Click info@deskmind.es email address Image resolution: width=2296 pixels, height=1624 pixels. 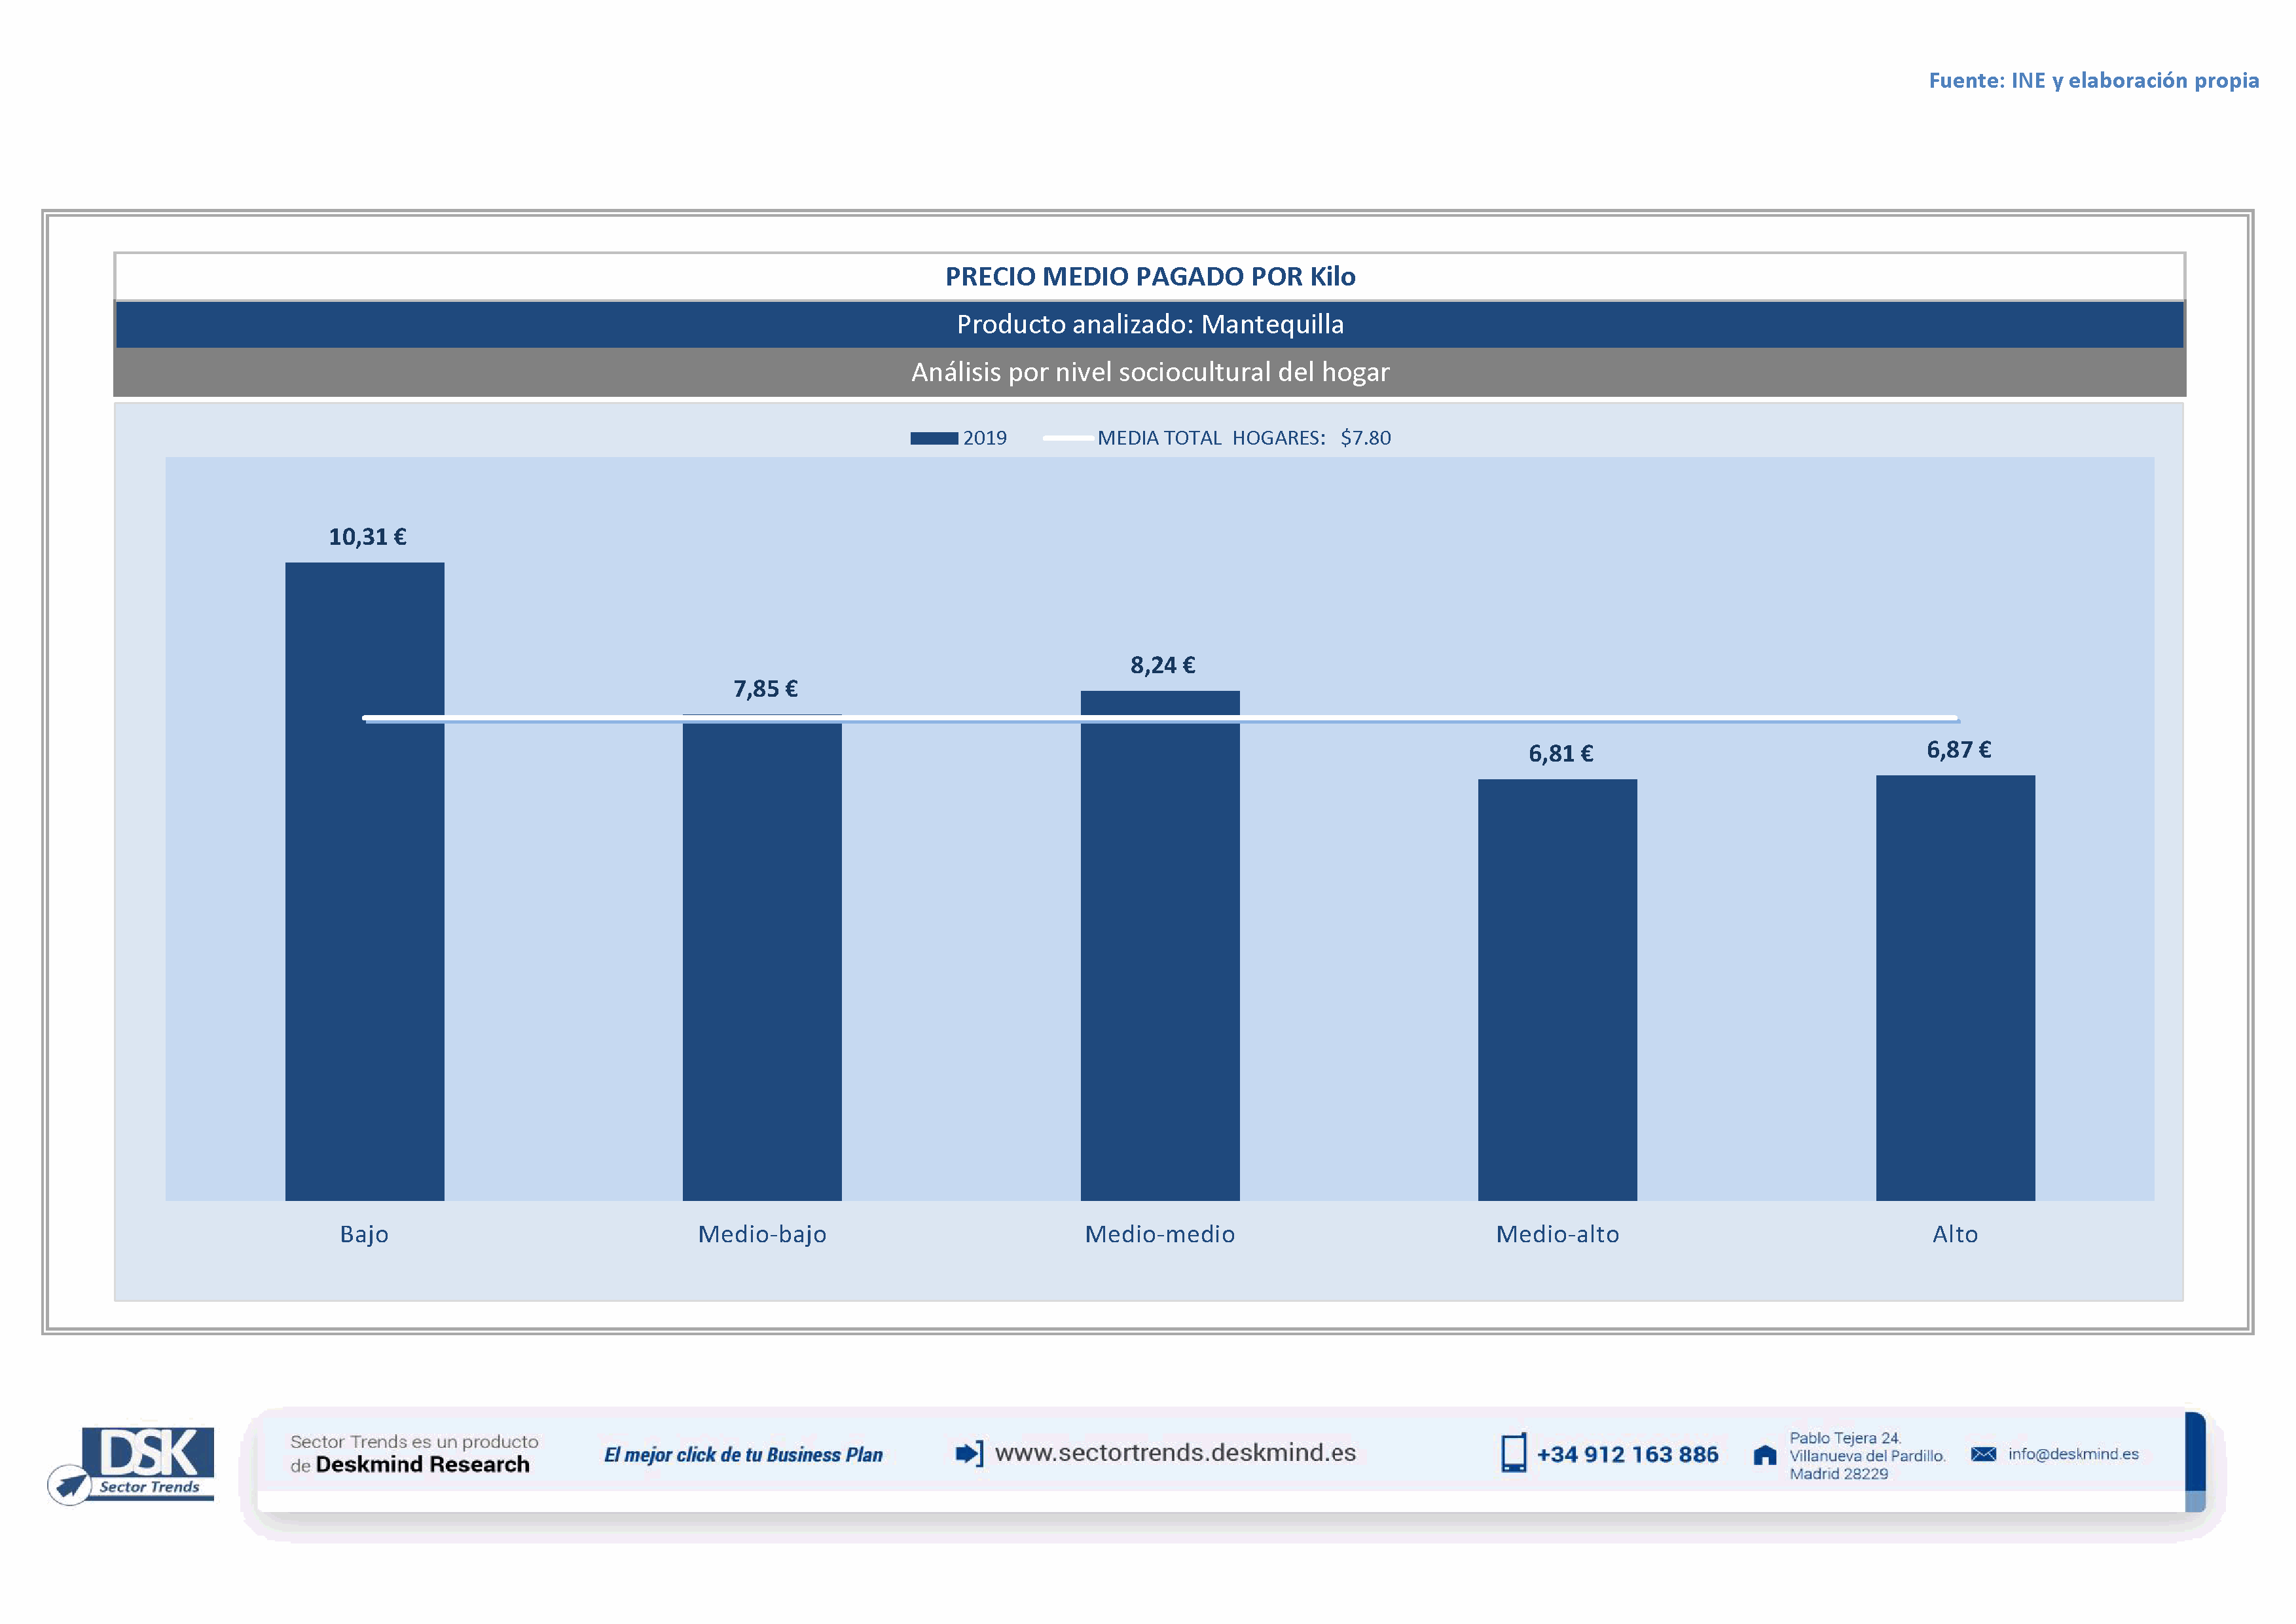pos(2073,1453)
